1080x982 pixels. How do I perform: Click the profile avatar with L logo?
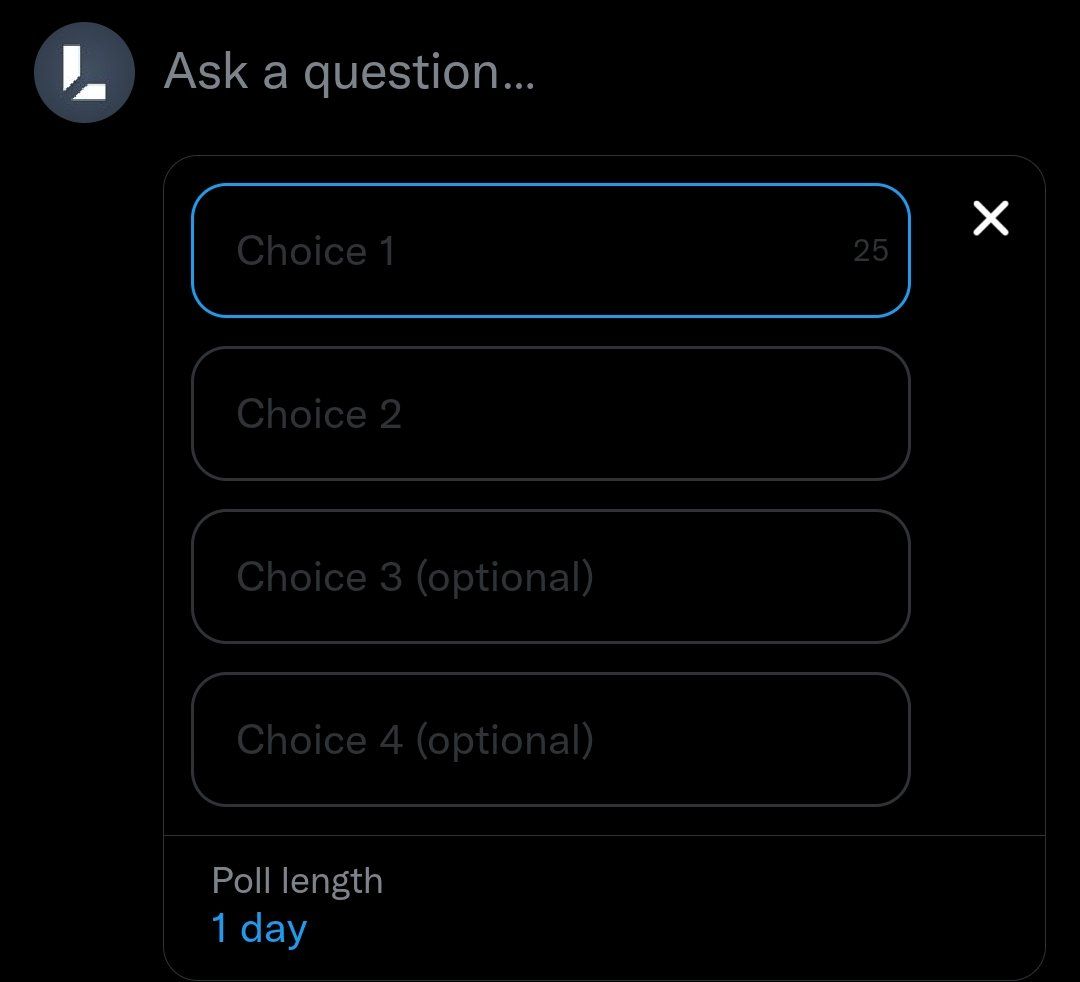coord(84,73)
